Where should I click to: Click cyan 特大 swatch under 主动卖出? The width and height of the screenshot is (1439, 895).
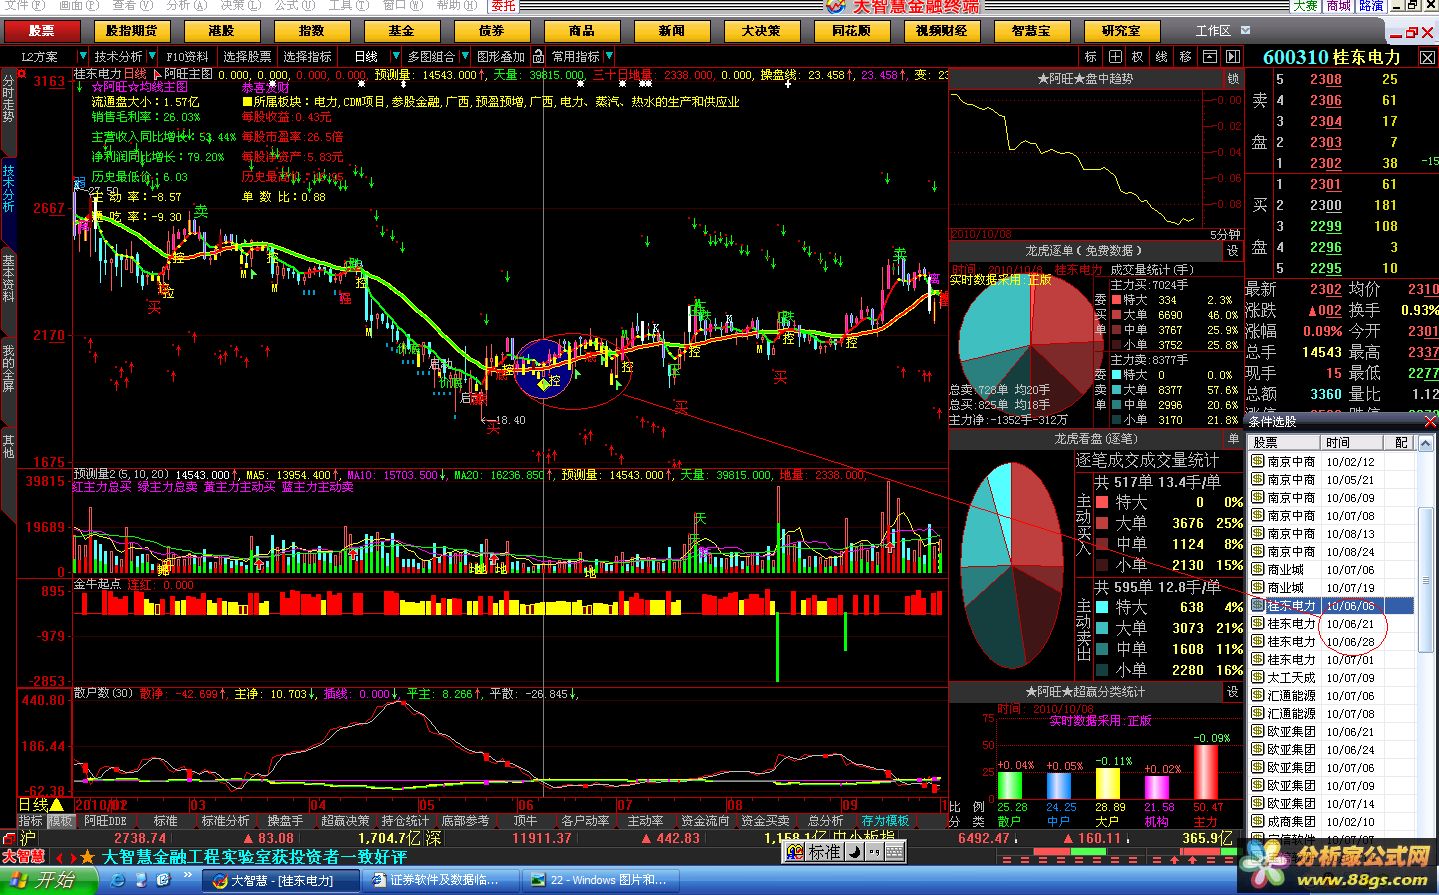tap(1102, 607)
